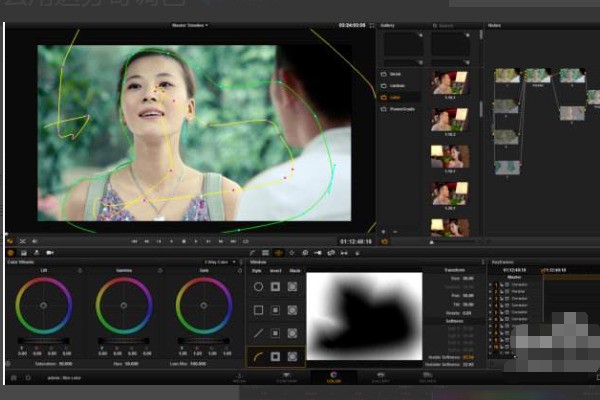Switch to the Color page tab

334,377
